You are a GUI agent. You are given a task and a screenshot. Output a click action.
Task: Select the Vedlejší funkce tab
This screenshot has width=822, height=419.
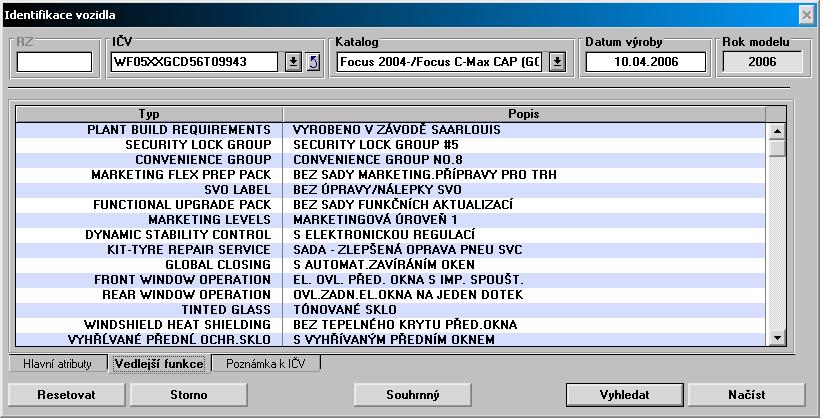click(159, 364)
